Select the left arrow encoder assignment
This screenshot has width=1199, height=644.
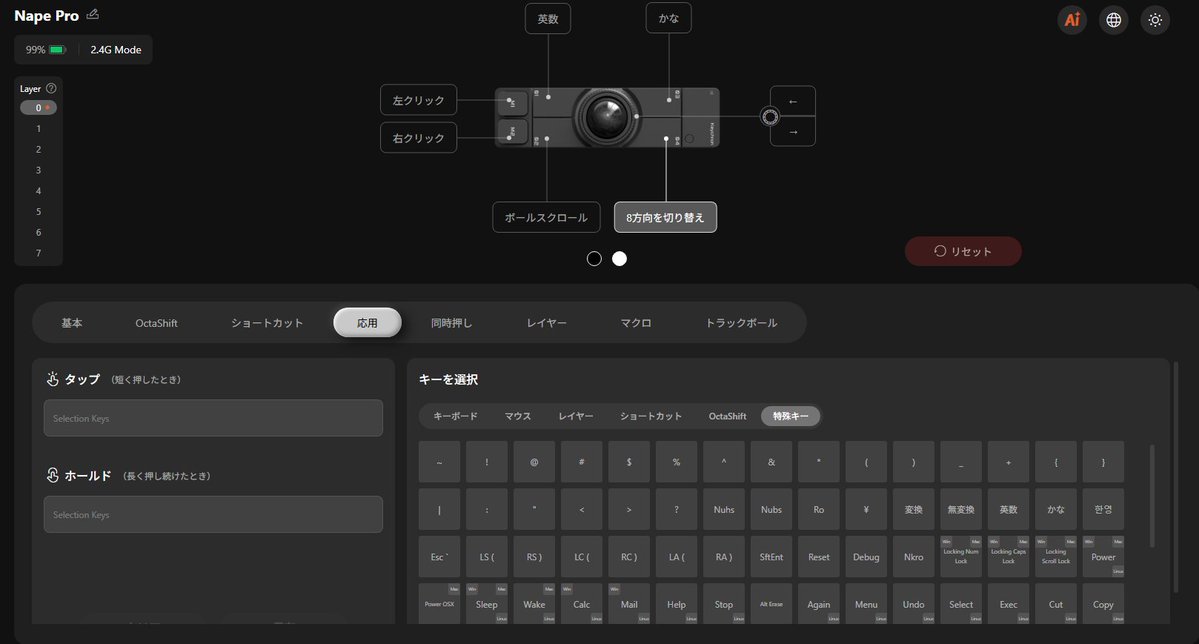792,102
